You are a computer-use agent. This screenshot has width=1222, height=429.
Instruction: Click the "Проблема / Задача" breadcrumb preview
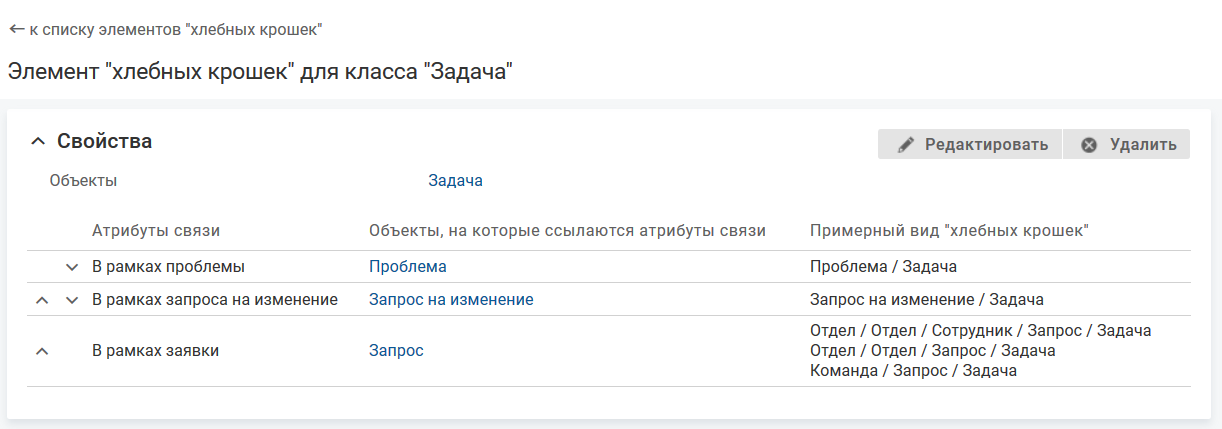click(883, 267)
